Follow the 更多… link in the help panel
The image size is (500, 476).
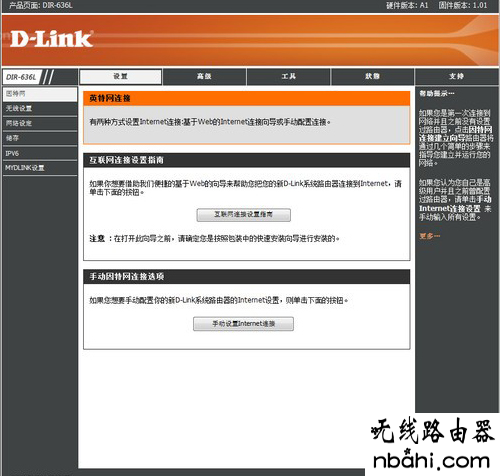click(x=429, y=236)
